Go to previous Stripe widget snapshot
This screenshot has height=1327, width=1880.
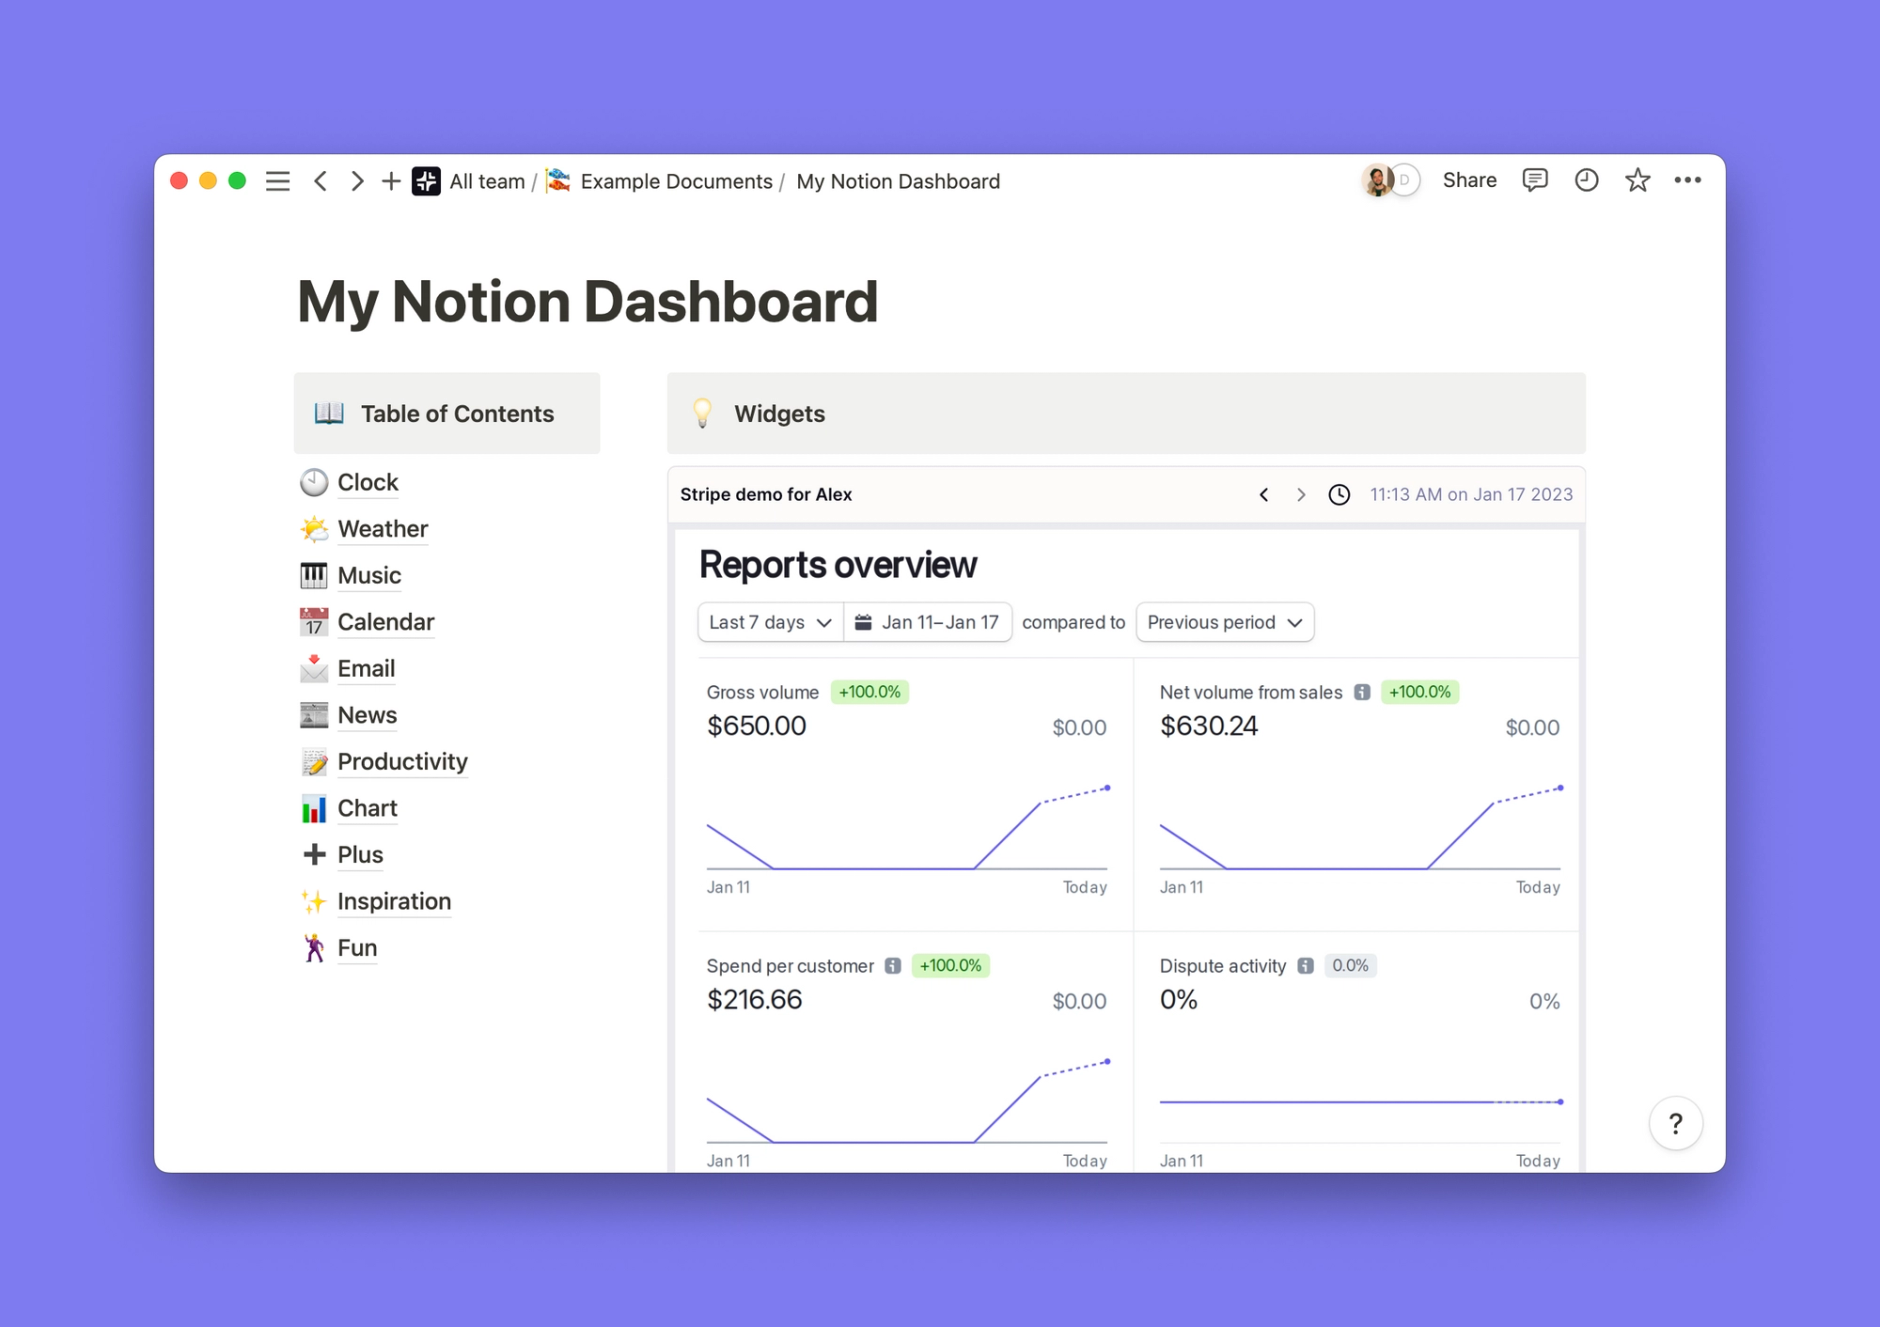click(1264, 495)
